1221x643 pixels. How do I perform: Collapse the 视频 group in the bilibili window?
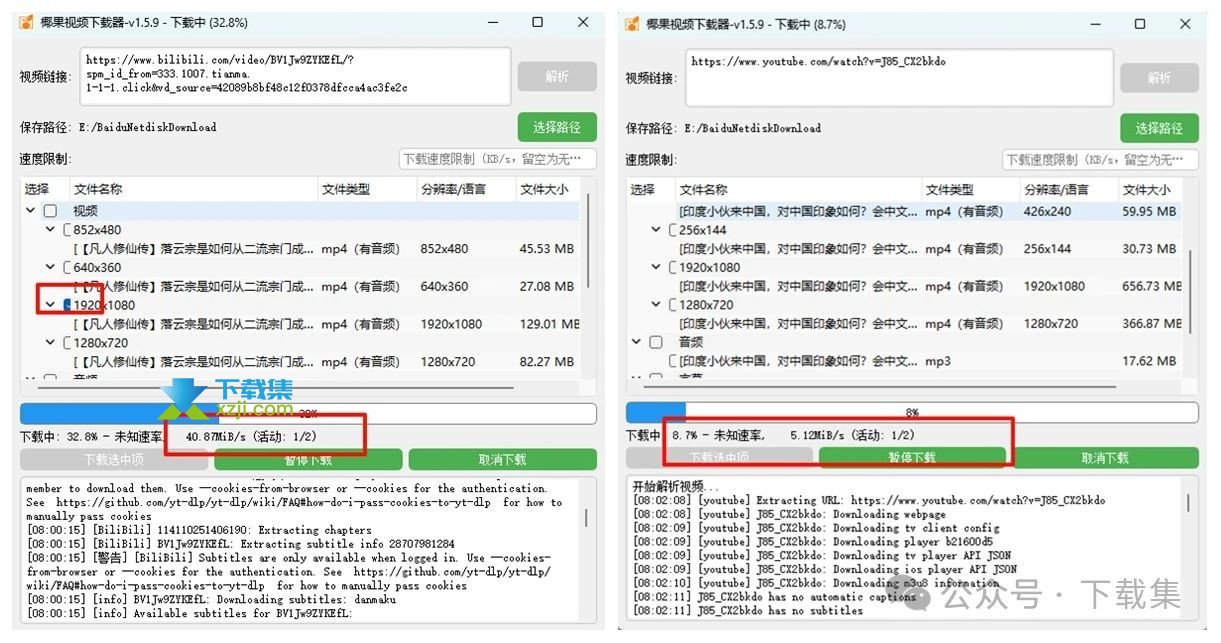click(x=30, y=211)
